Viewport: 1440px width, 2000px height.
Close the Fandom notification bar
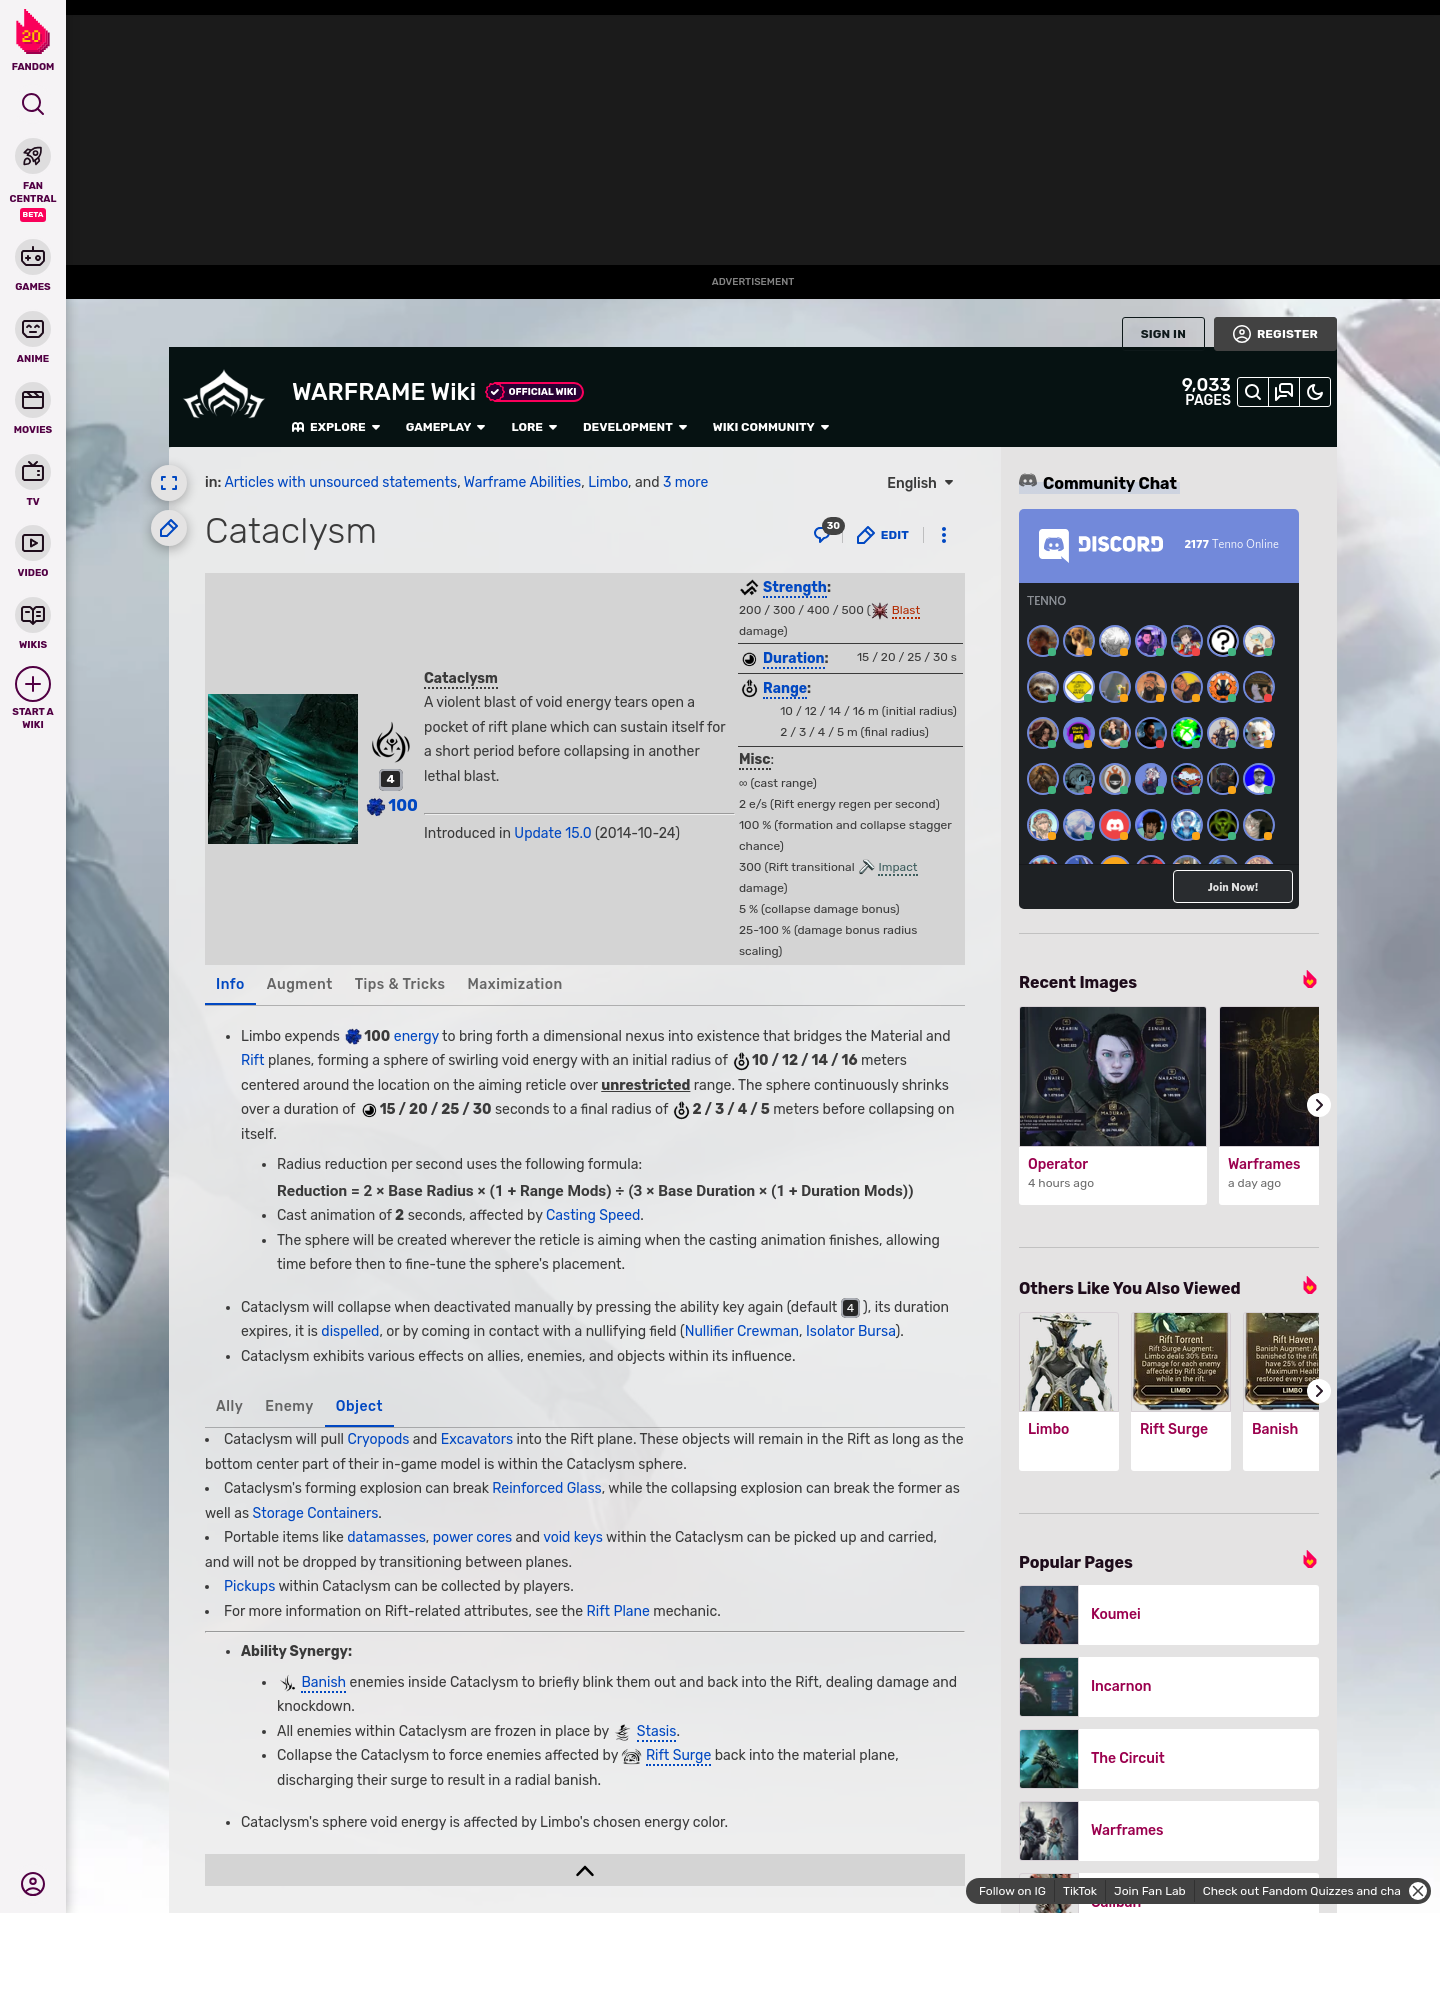pyautogui.click(x=1418, y=1891)
